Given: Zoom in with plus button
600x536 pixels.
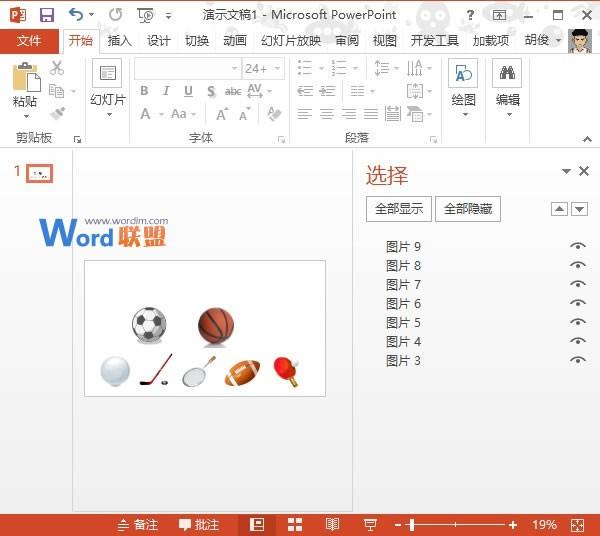Looking at the screenshot, I should (513, 525).
